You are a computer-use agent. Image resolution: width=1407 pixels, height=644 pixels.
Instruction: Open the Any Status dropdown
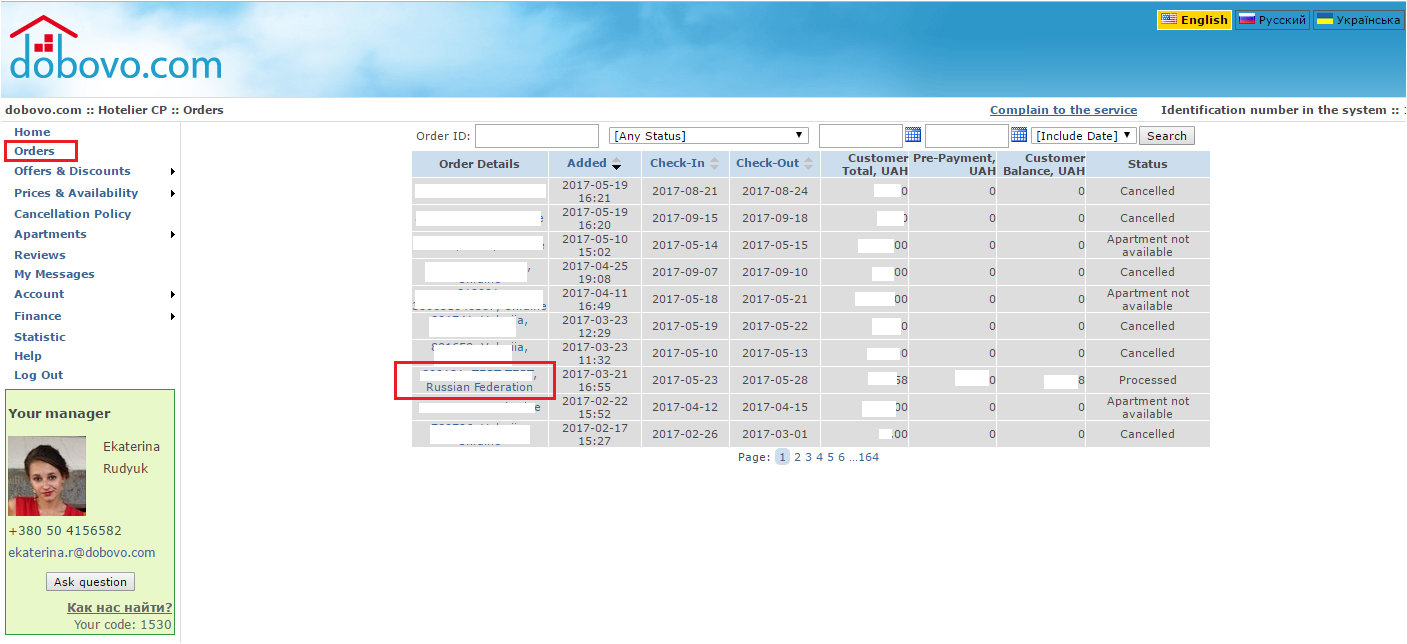click(709, 136)
